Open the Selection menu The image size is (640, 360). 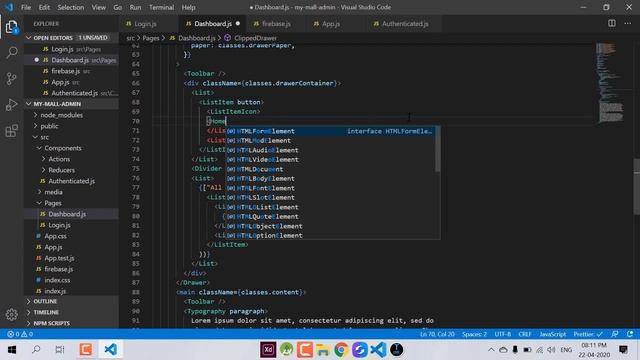71,7
